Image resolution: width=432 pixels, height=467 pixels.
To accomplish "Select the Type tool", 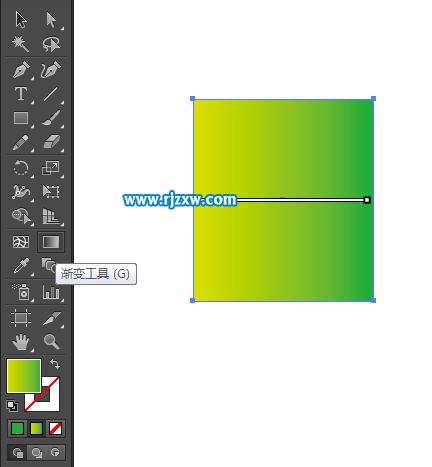I will pos(21,94).
